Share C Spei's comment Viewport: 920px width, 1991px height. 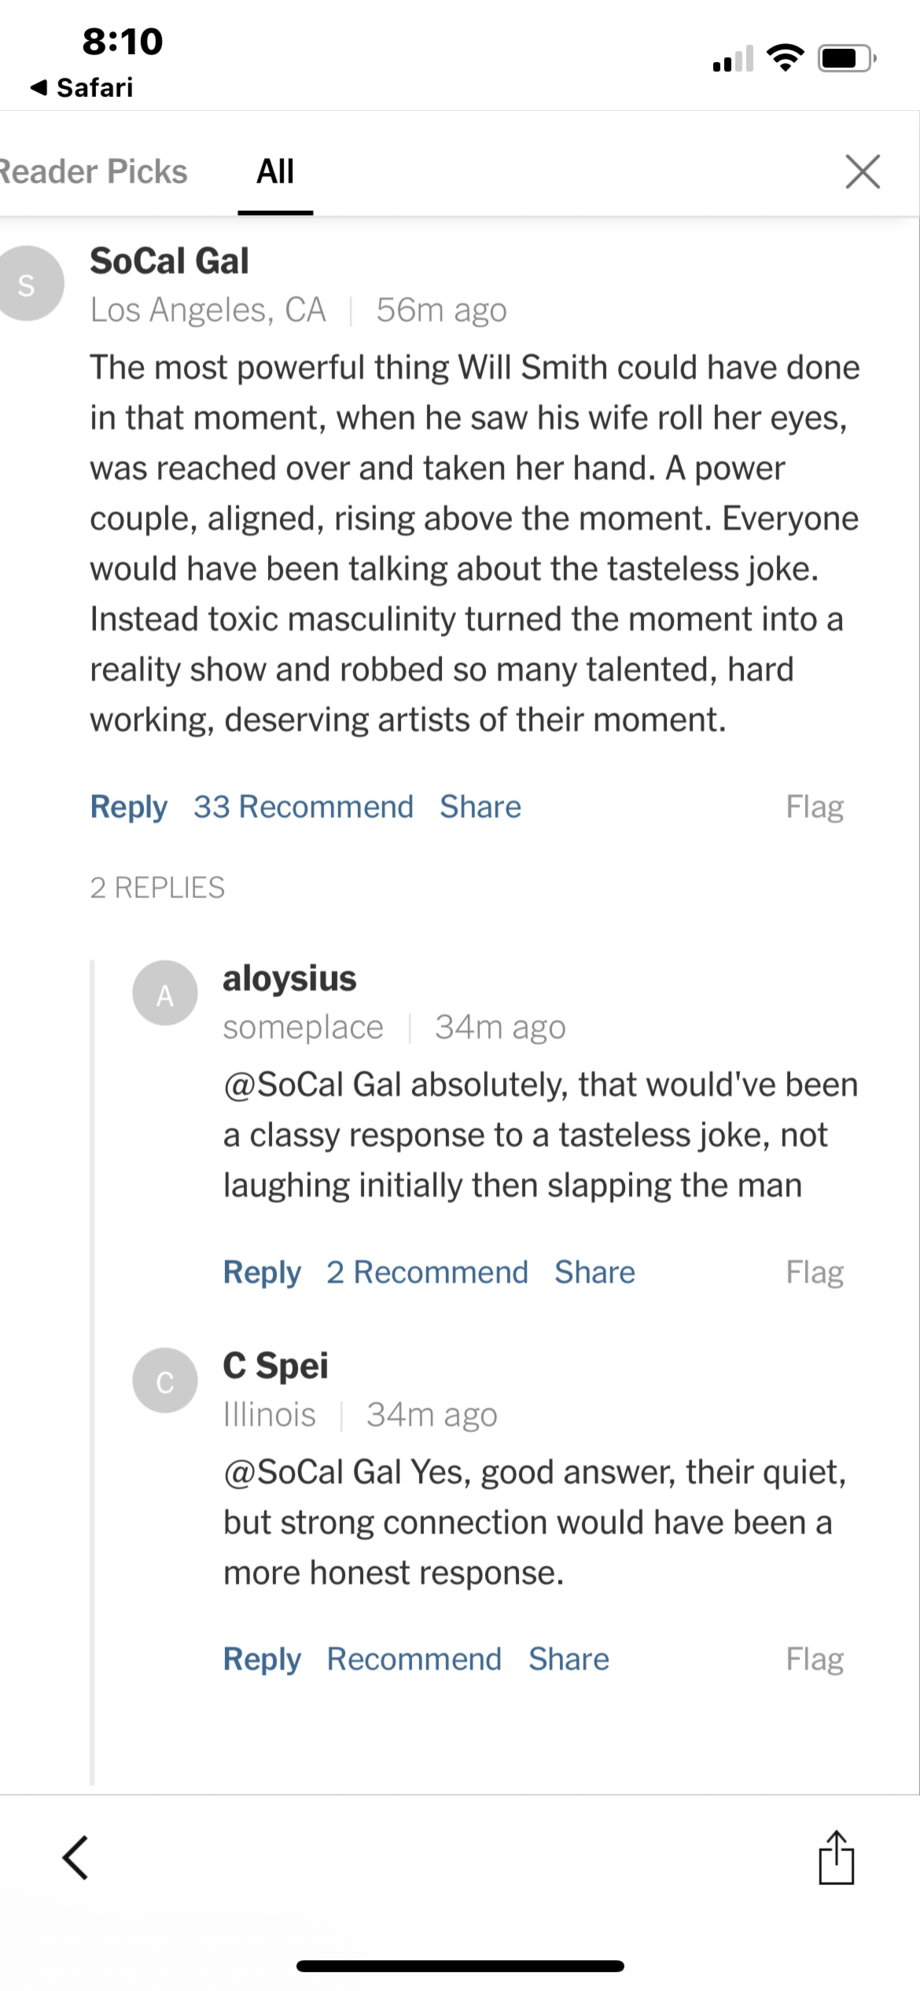click(x=568, y=1659)
